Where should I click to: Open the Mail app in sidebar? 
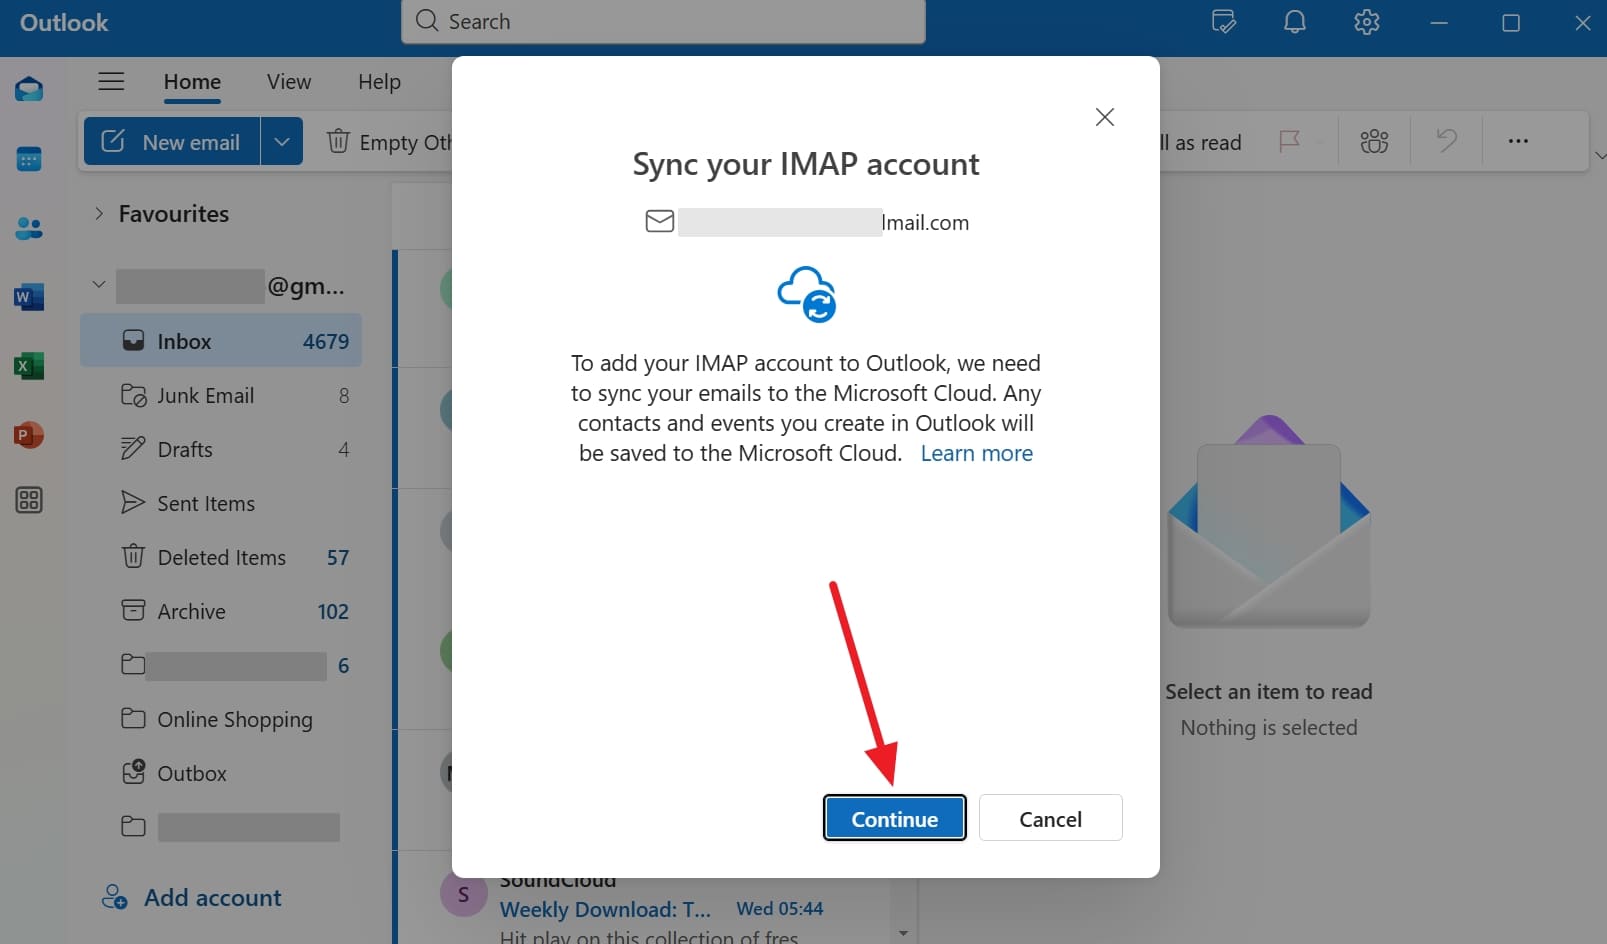click(29, 90)
